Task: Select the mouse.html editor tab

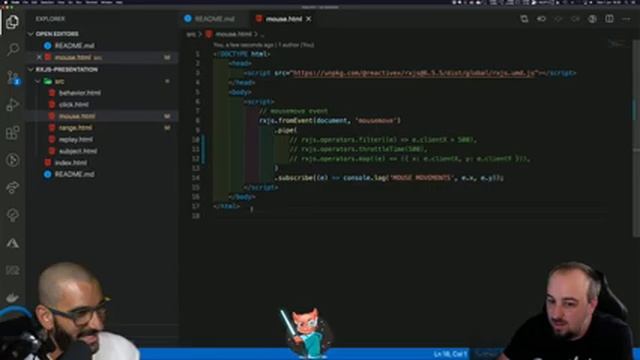Action: [283, 19]
